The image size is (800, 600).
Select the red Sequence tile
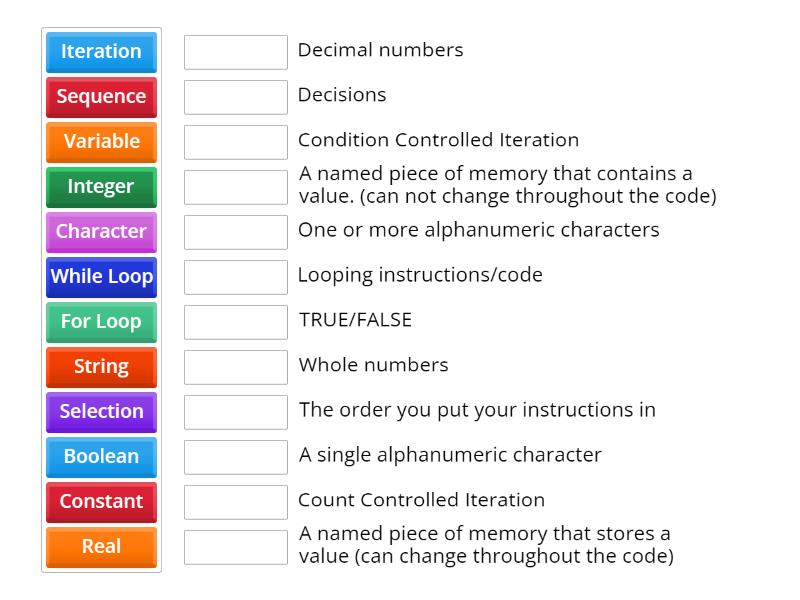[x=101, y=96]
